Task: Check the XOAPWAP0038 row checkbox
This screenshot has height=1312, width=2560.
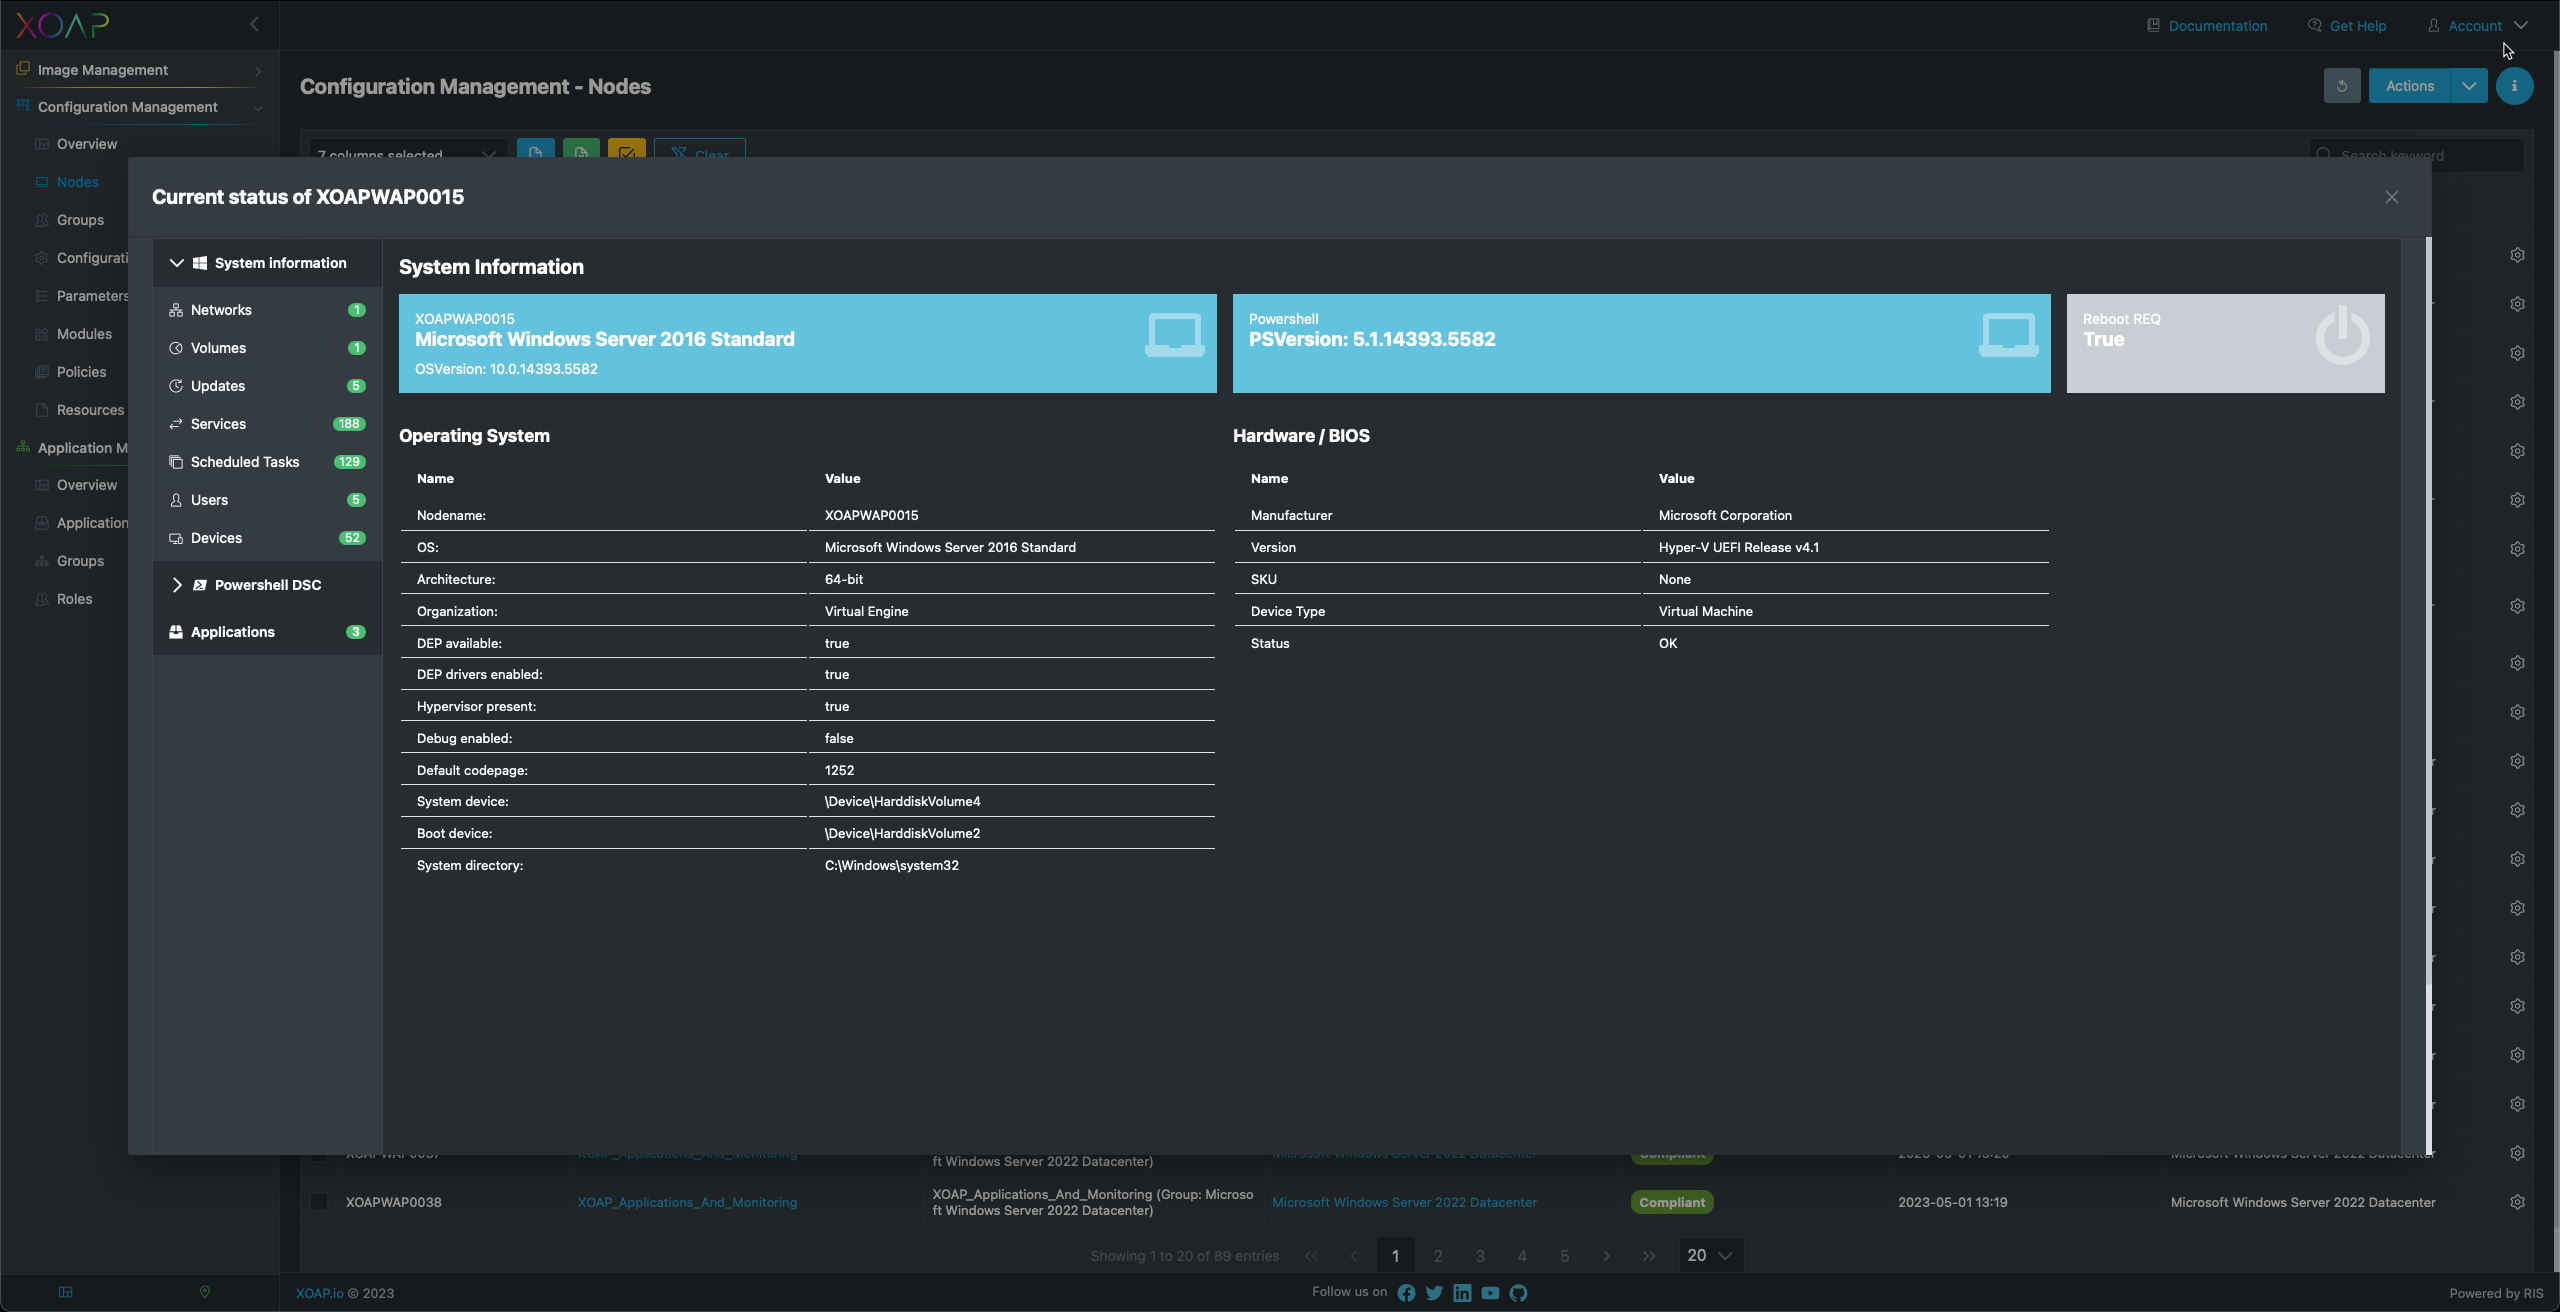Action: pos(319,1202)
